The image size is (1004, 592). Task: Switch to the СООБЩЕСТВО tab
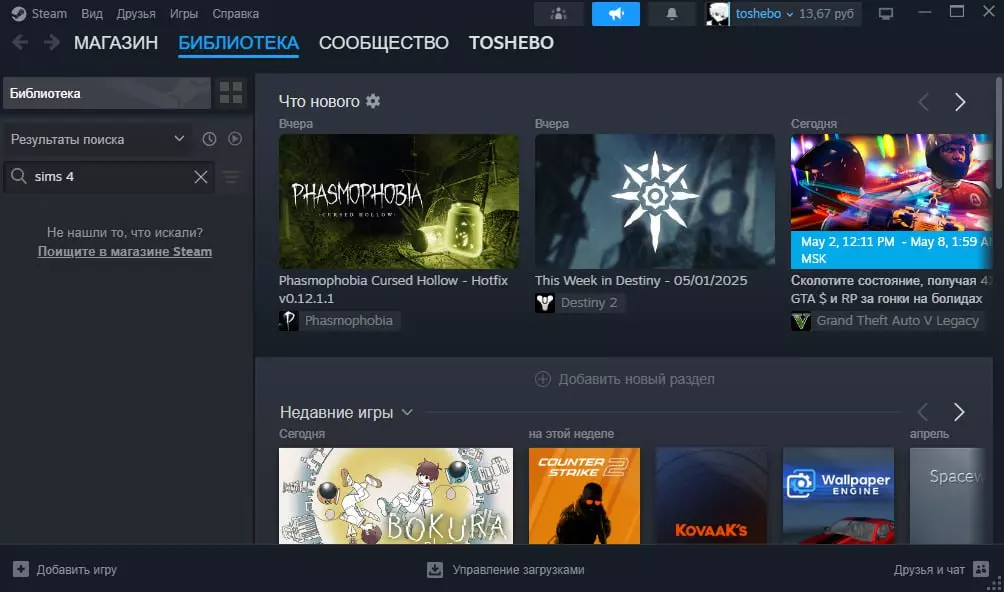pos(384,42)
